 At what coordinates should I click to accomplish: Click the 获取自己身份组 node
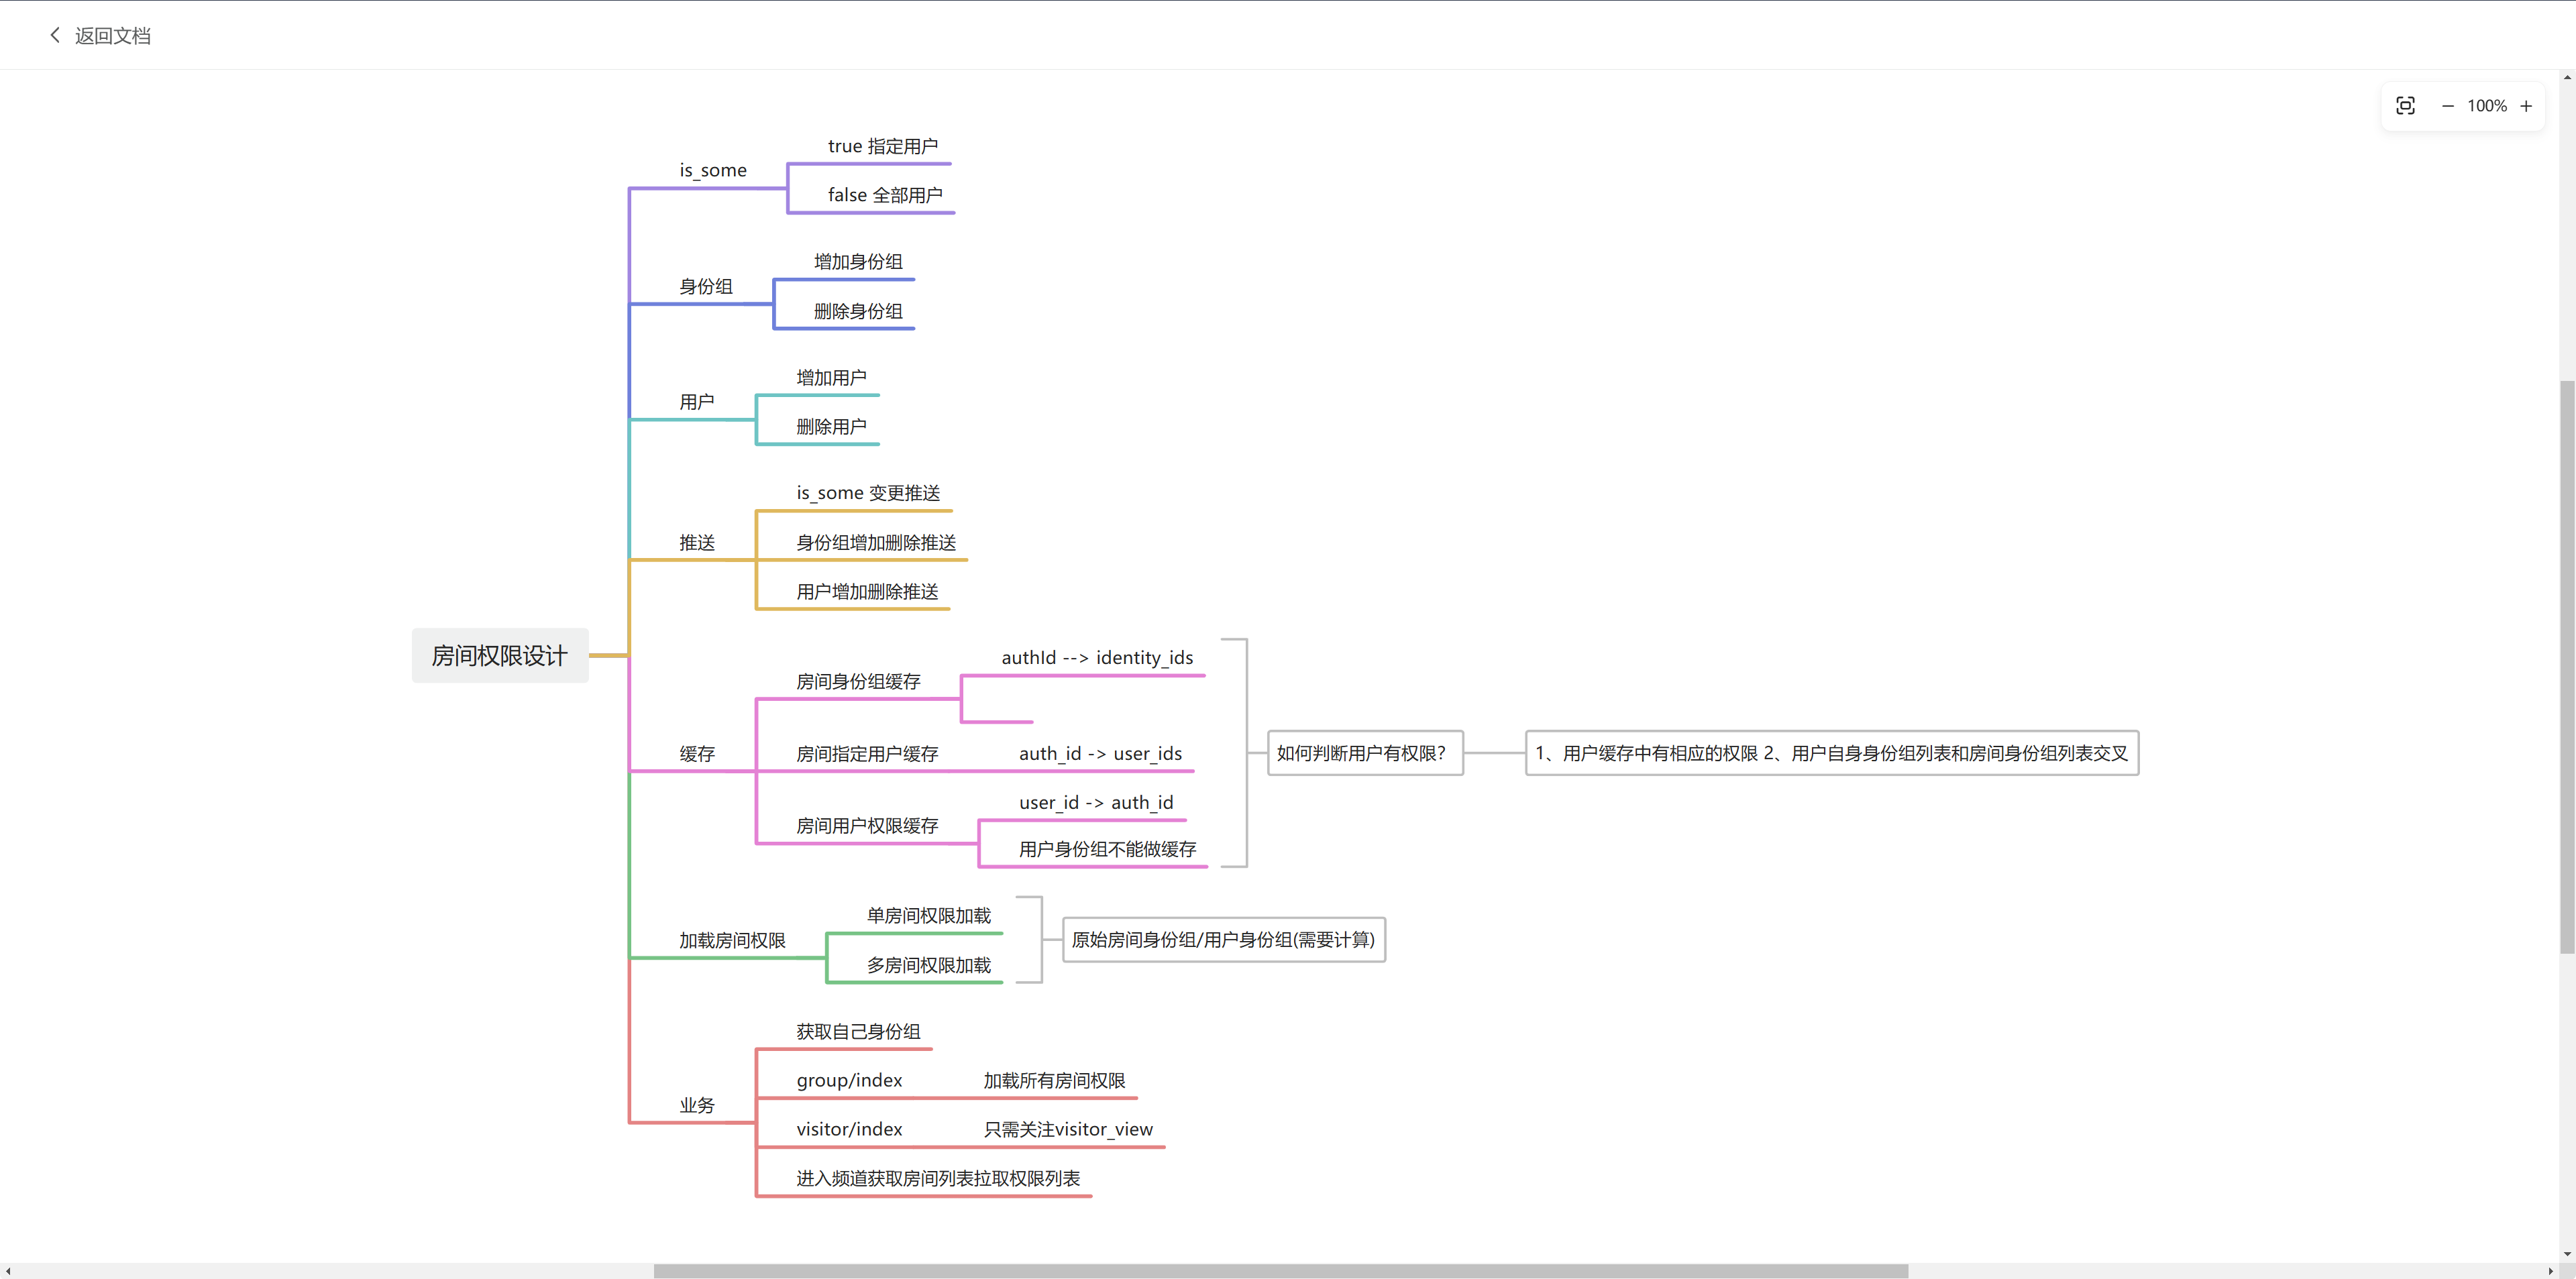tap(858, 1031)
